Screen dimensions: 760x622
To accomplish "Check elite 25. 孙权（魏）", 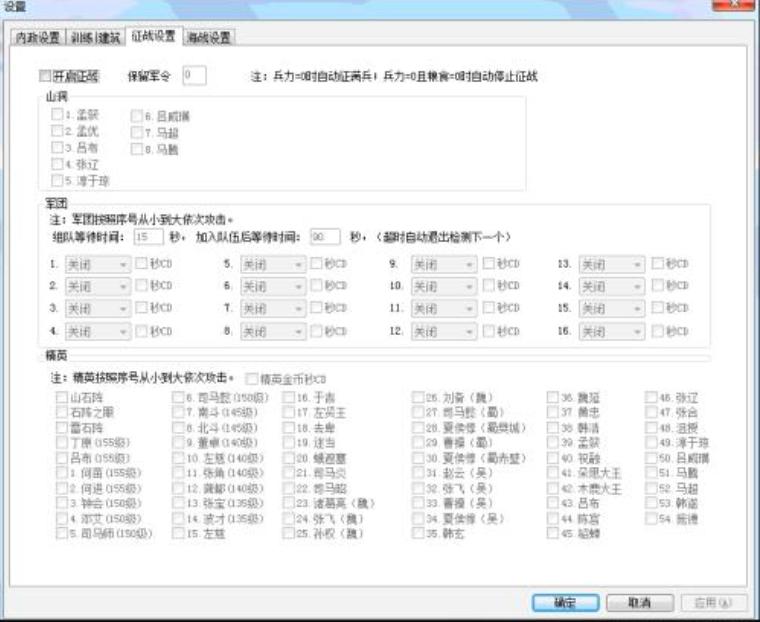I will [288, 533].
